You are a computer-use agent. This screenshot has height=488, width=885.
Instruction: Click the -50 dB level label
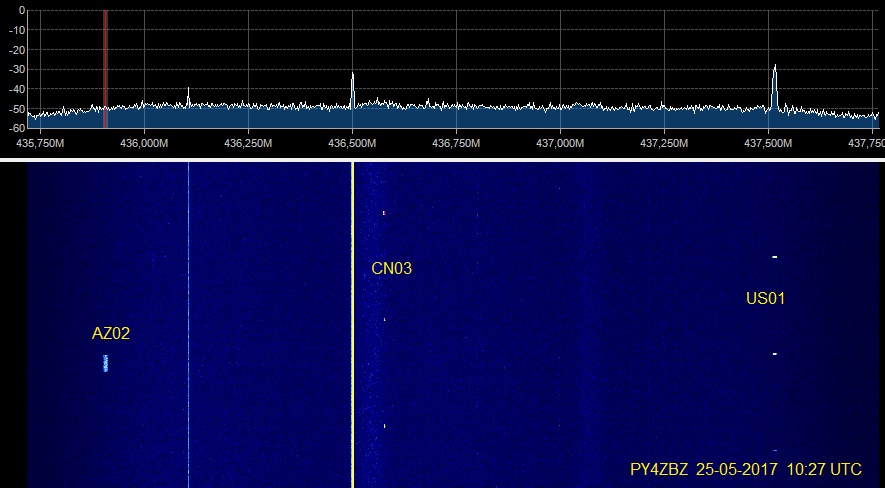coord(17,108)
